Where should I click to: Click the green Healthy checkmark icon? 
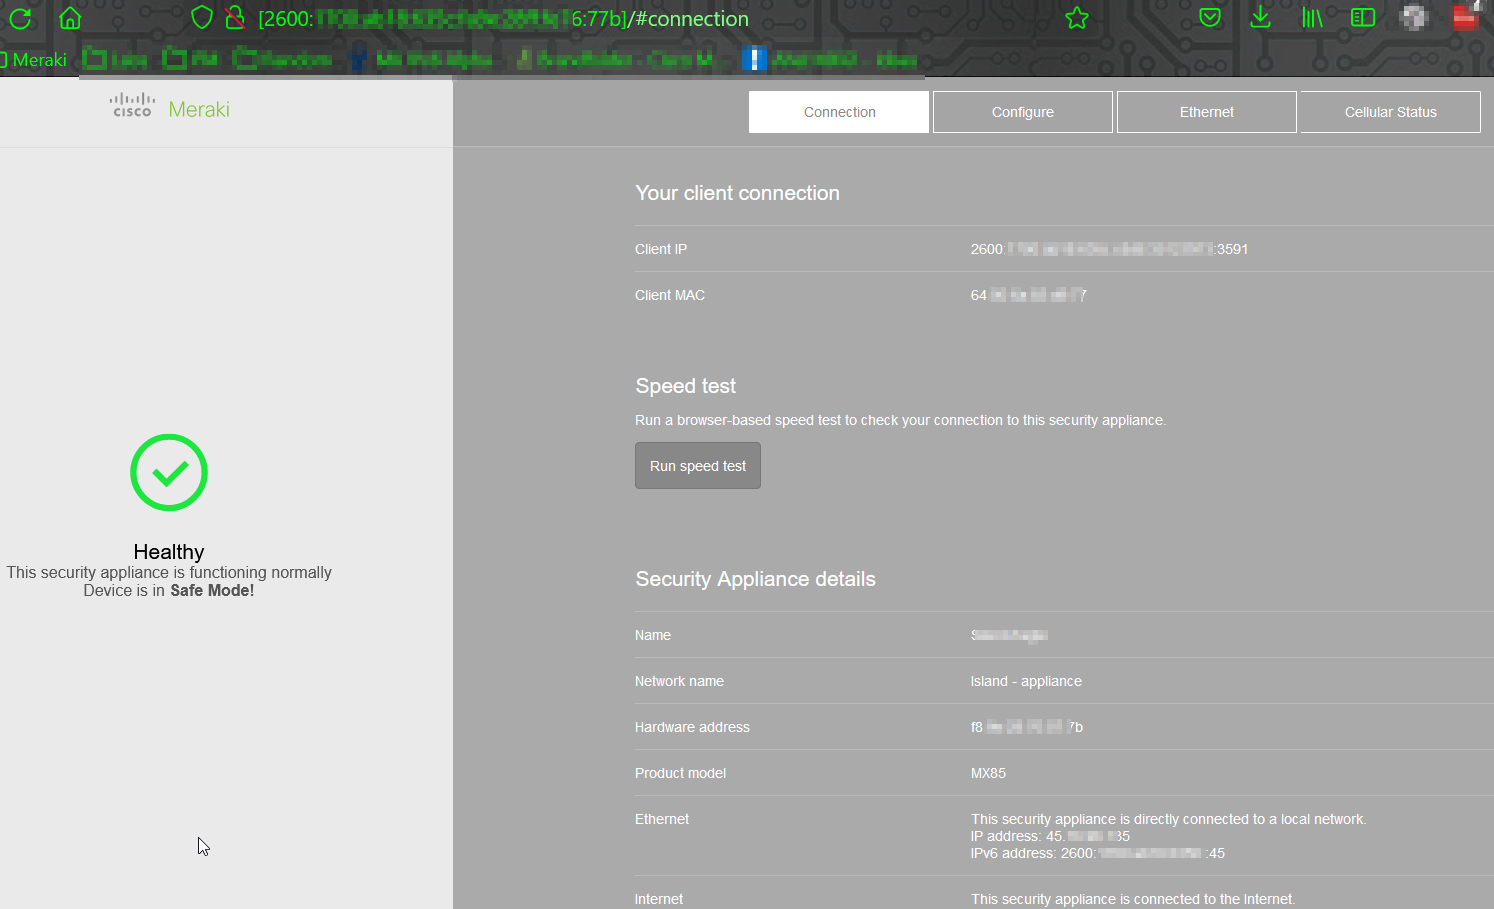tap(169, 472)
